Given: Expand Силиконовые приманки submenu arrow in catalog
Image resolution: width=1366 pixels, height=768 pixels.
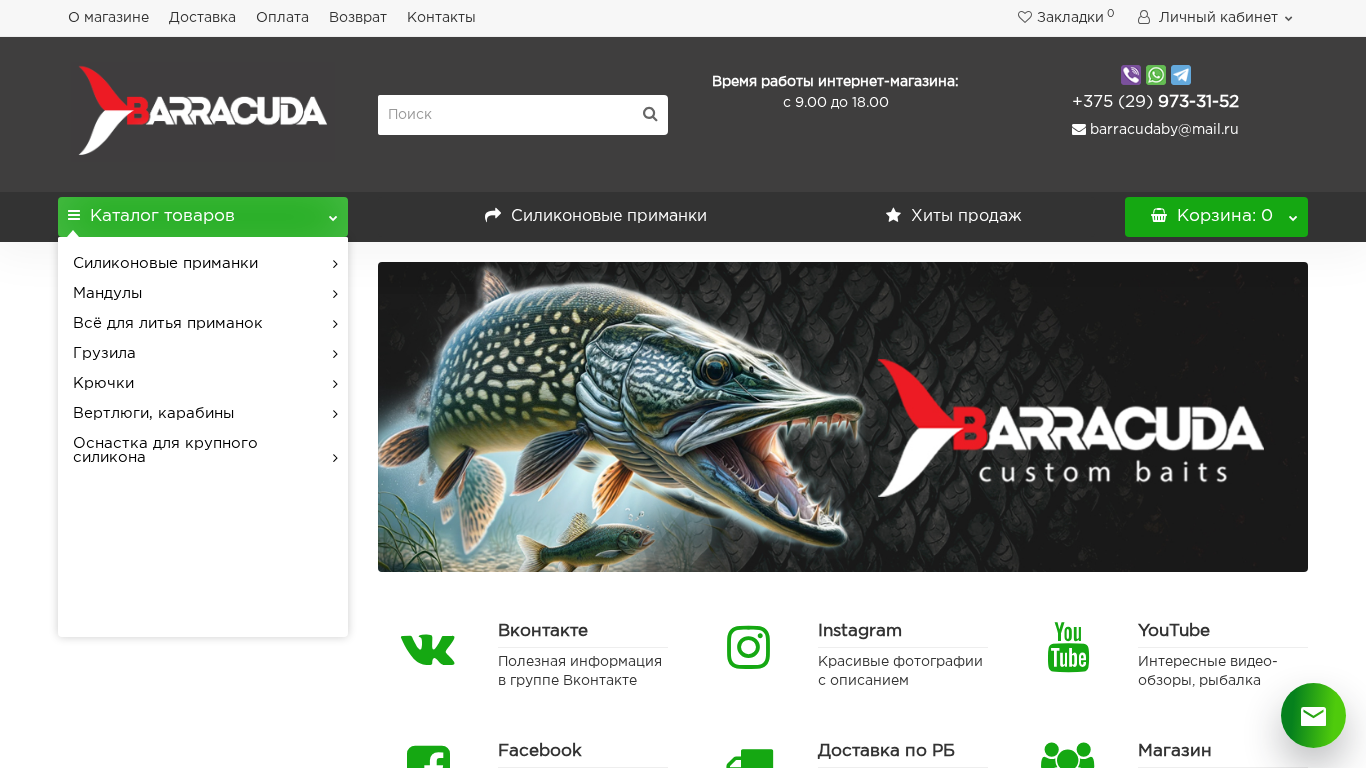Looking at the screenshot, I should pos(335,264).
